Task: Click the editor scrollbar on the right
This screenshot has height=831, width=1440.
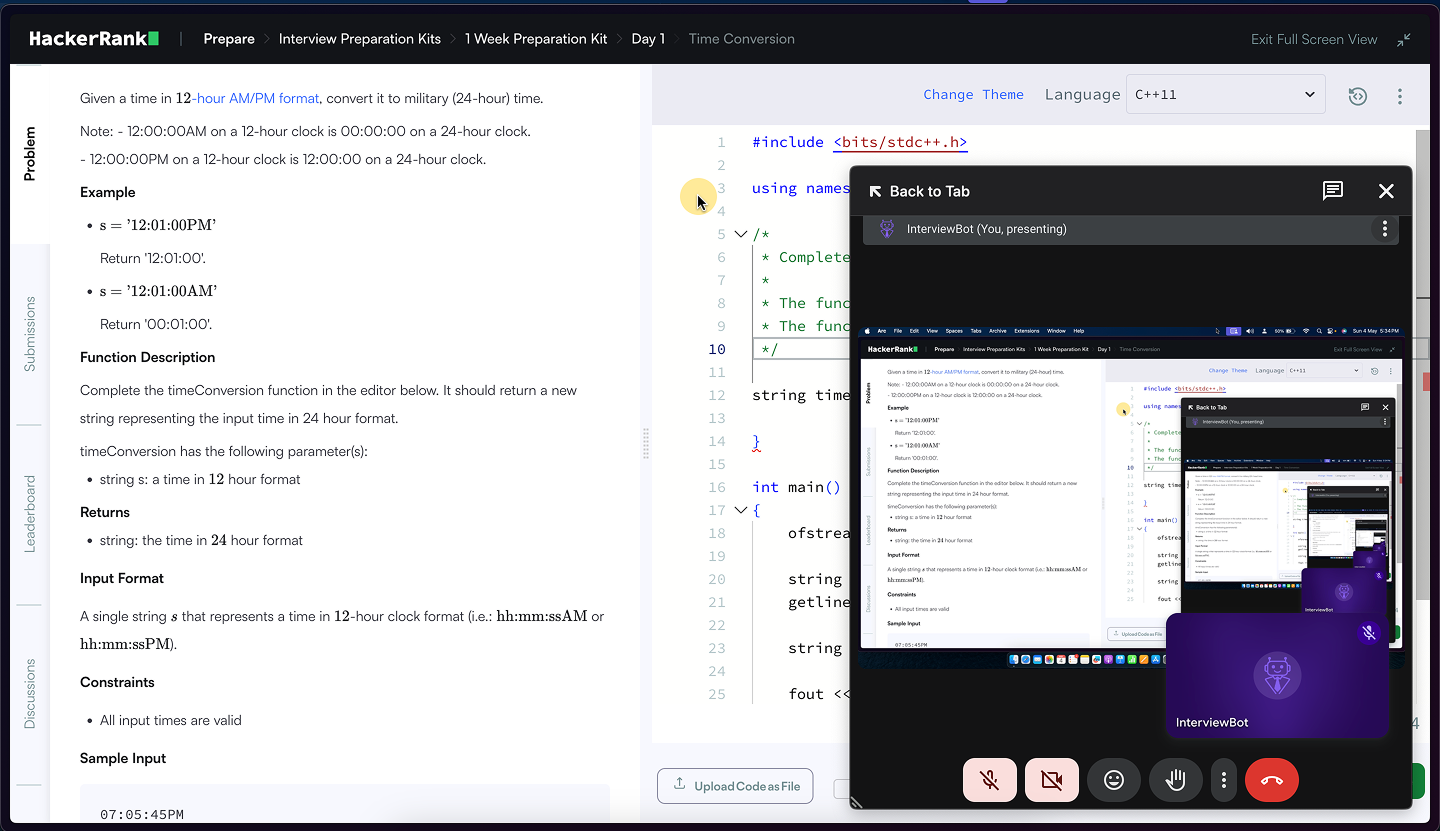Action: pos(1424,300)
